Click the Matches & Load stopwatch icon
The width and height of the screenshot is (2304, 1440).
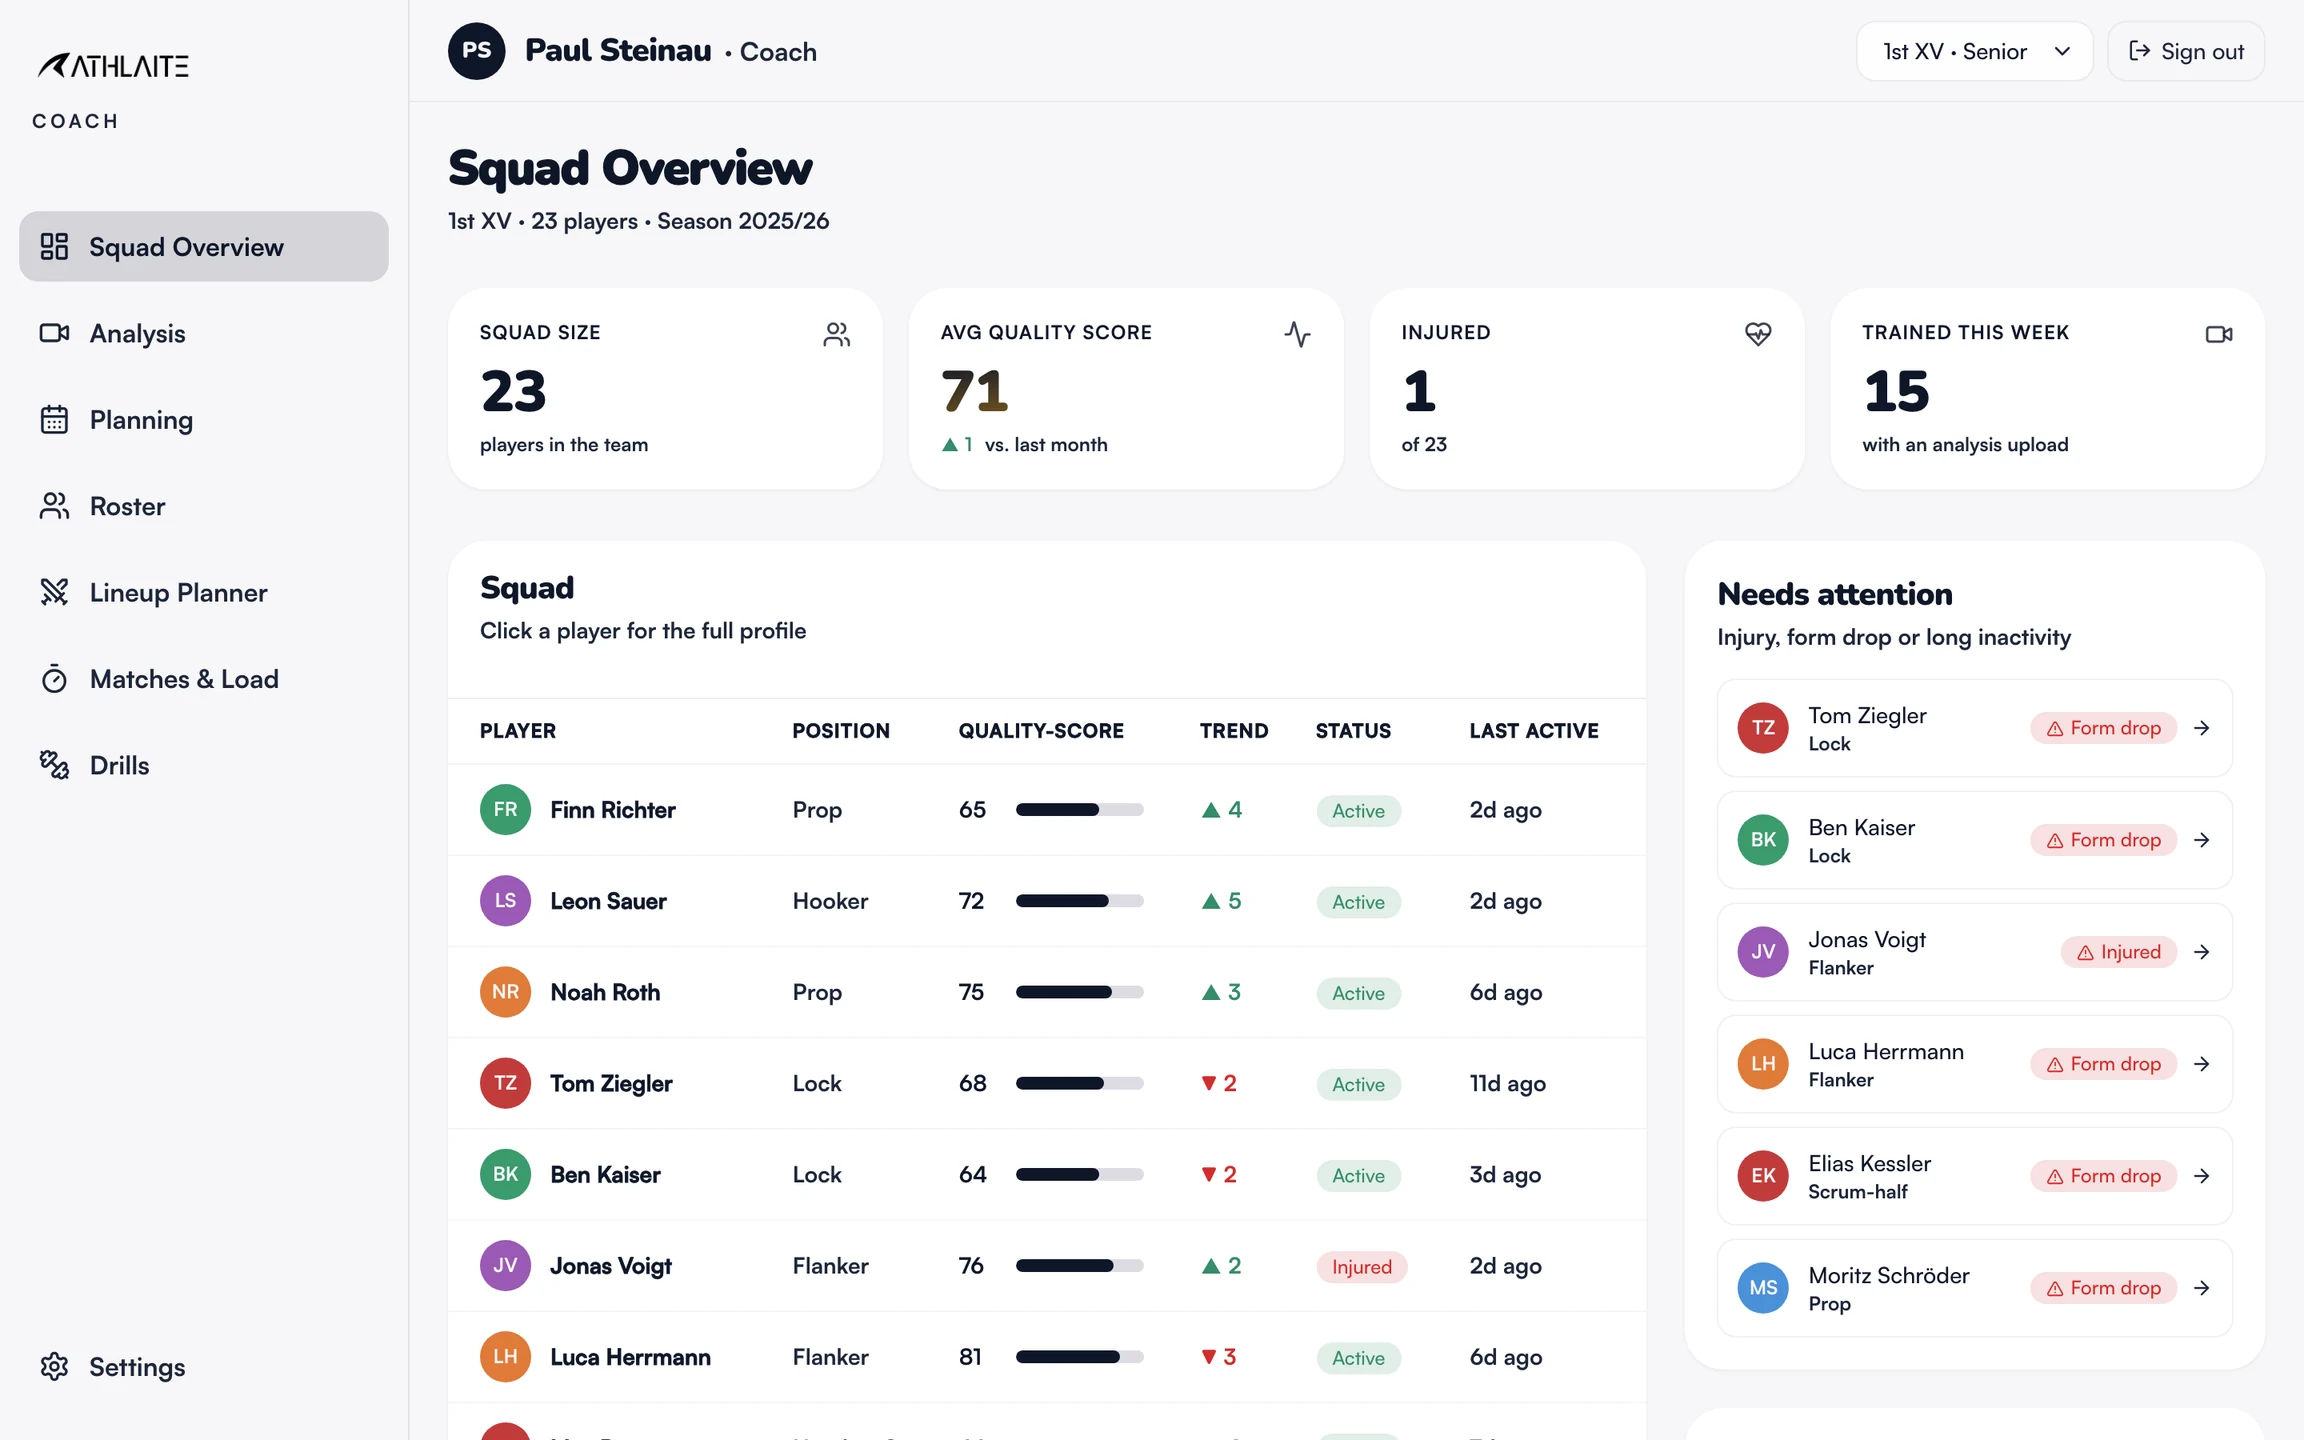(x=54, y=679)
